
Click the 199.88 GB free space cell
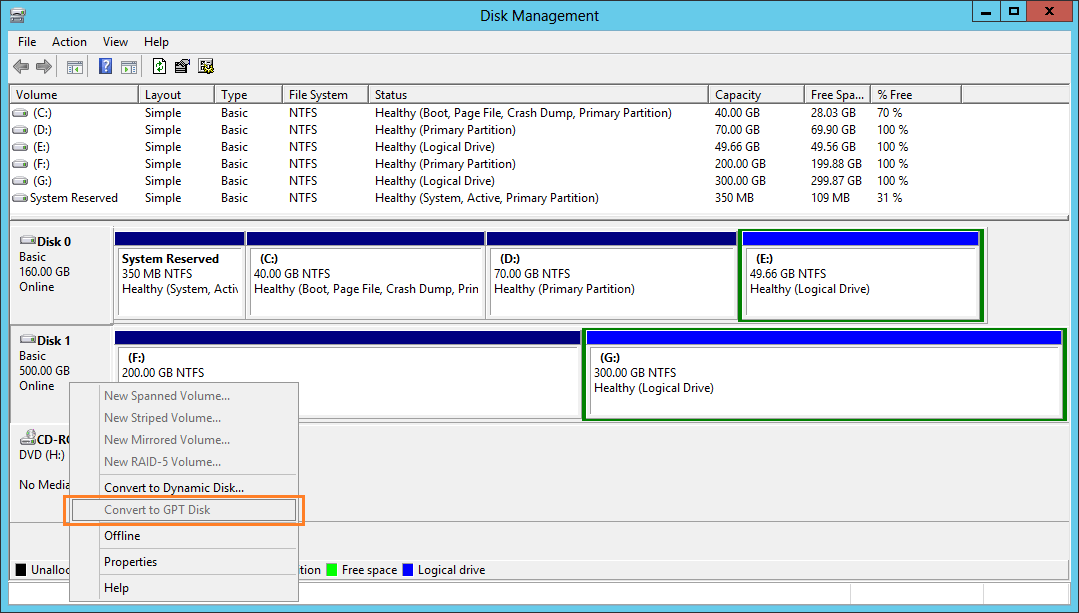836,164
